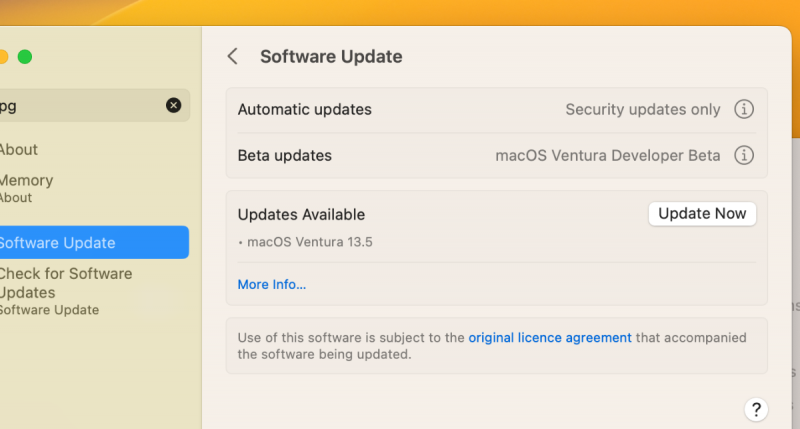Screen dimensions: 800x429
Task: Open info for Beta updates
Action: (x=744, y=156)
